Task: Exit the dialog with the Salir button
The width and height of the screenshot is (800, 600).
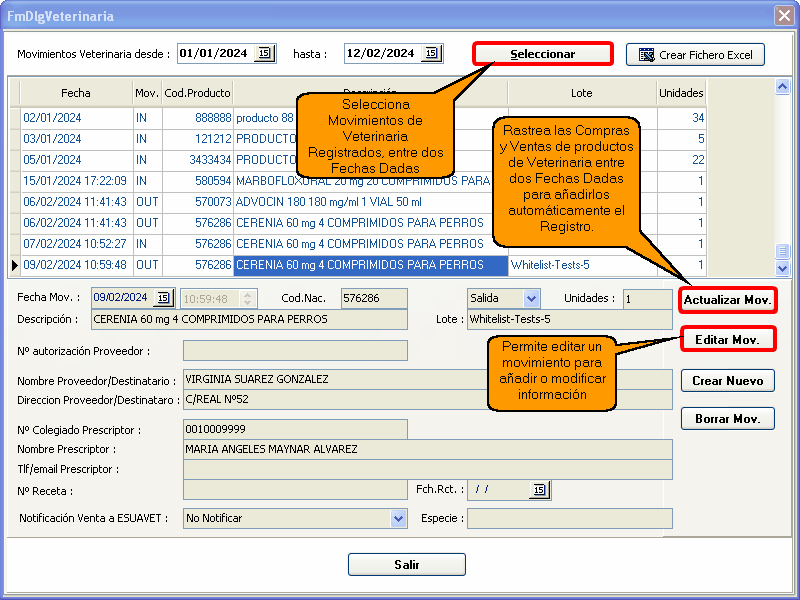Action: click(x=406, y=565)
